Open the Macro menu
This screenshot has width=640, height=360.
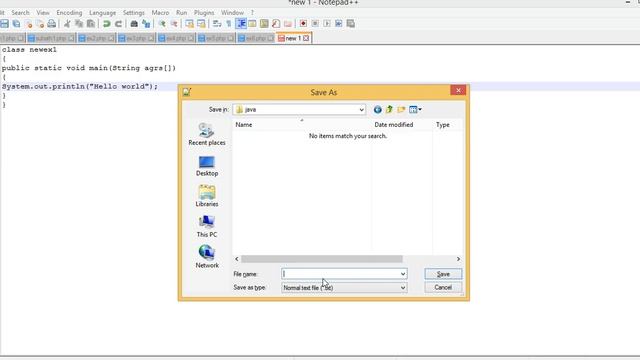160,13
